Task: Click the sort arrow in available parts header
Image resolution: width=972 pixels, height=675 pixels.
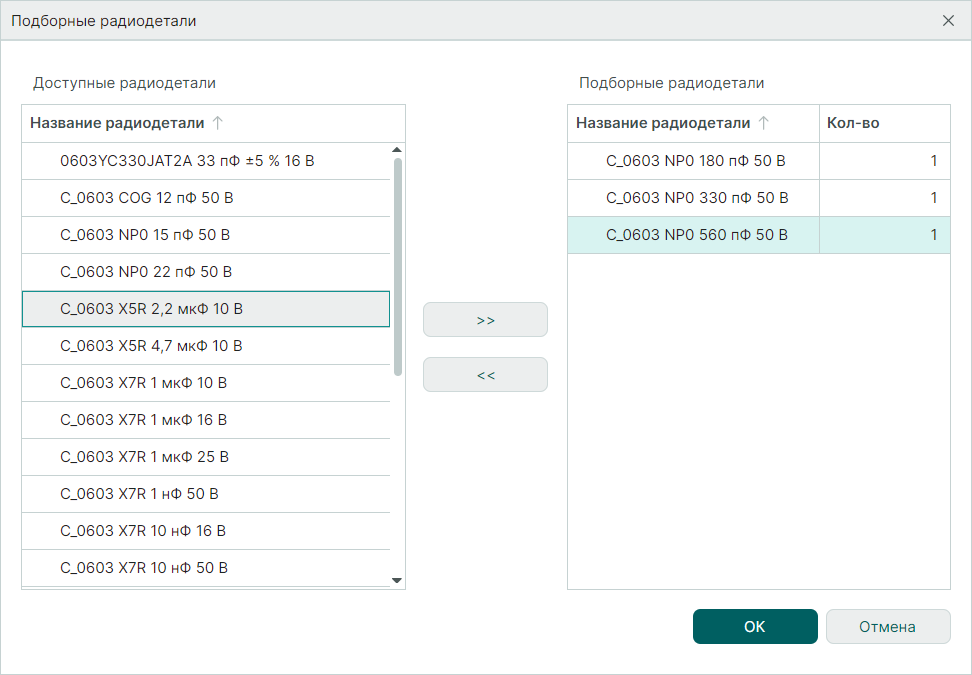Action: [x=218, y=123]
